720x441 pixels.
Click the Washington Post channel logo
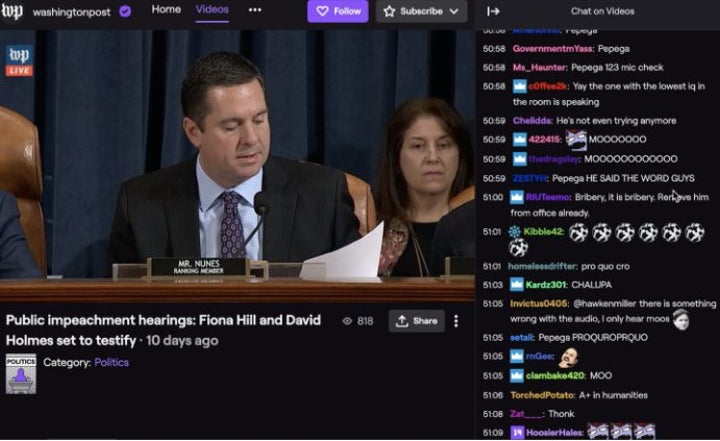pyautogui.click(x=11, y=11)
